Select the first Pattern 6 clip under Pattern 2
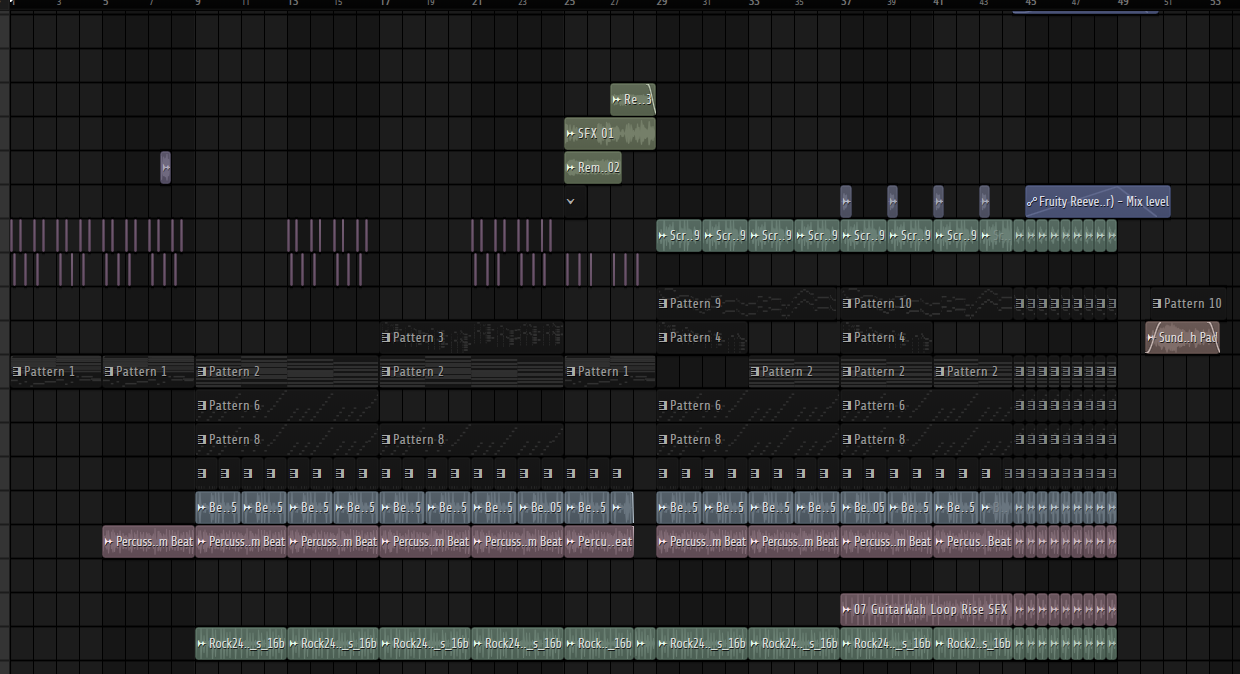The height and width of the screenshot is (674, 1240). [287, 405]
